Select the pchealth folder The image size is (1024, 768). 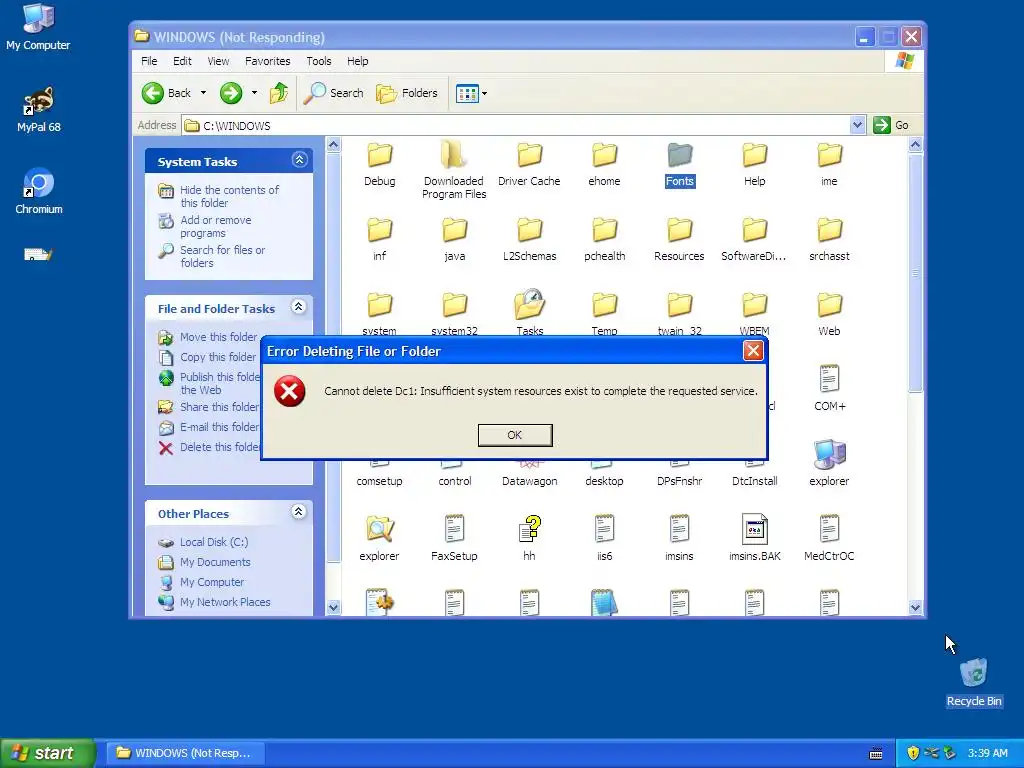pos(604,240)
